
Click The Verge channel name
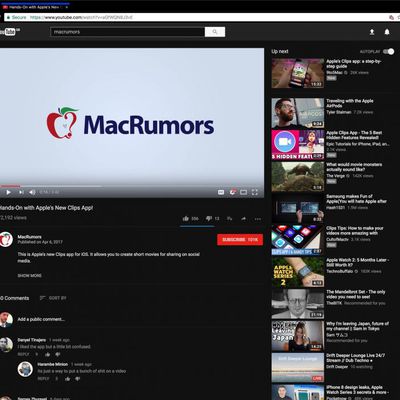pyautogui.click(x=335, y=176)
